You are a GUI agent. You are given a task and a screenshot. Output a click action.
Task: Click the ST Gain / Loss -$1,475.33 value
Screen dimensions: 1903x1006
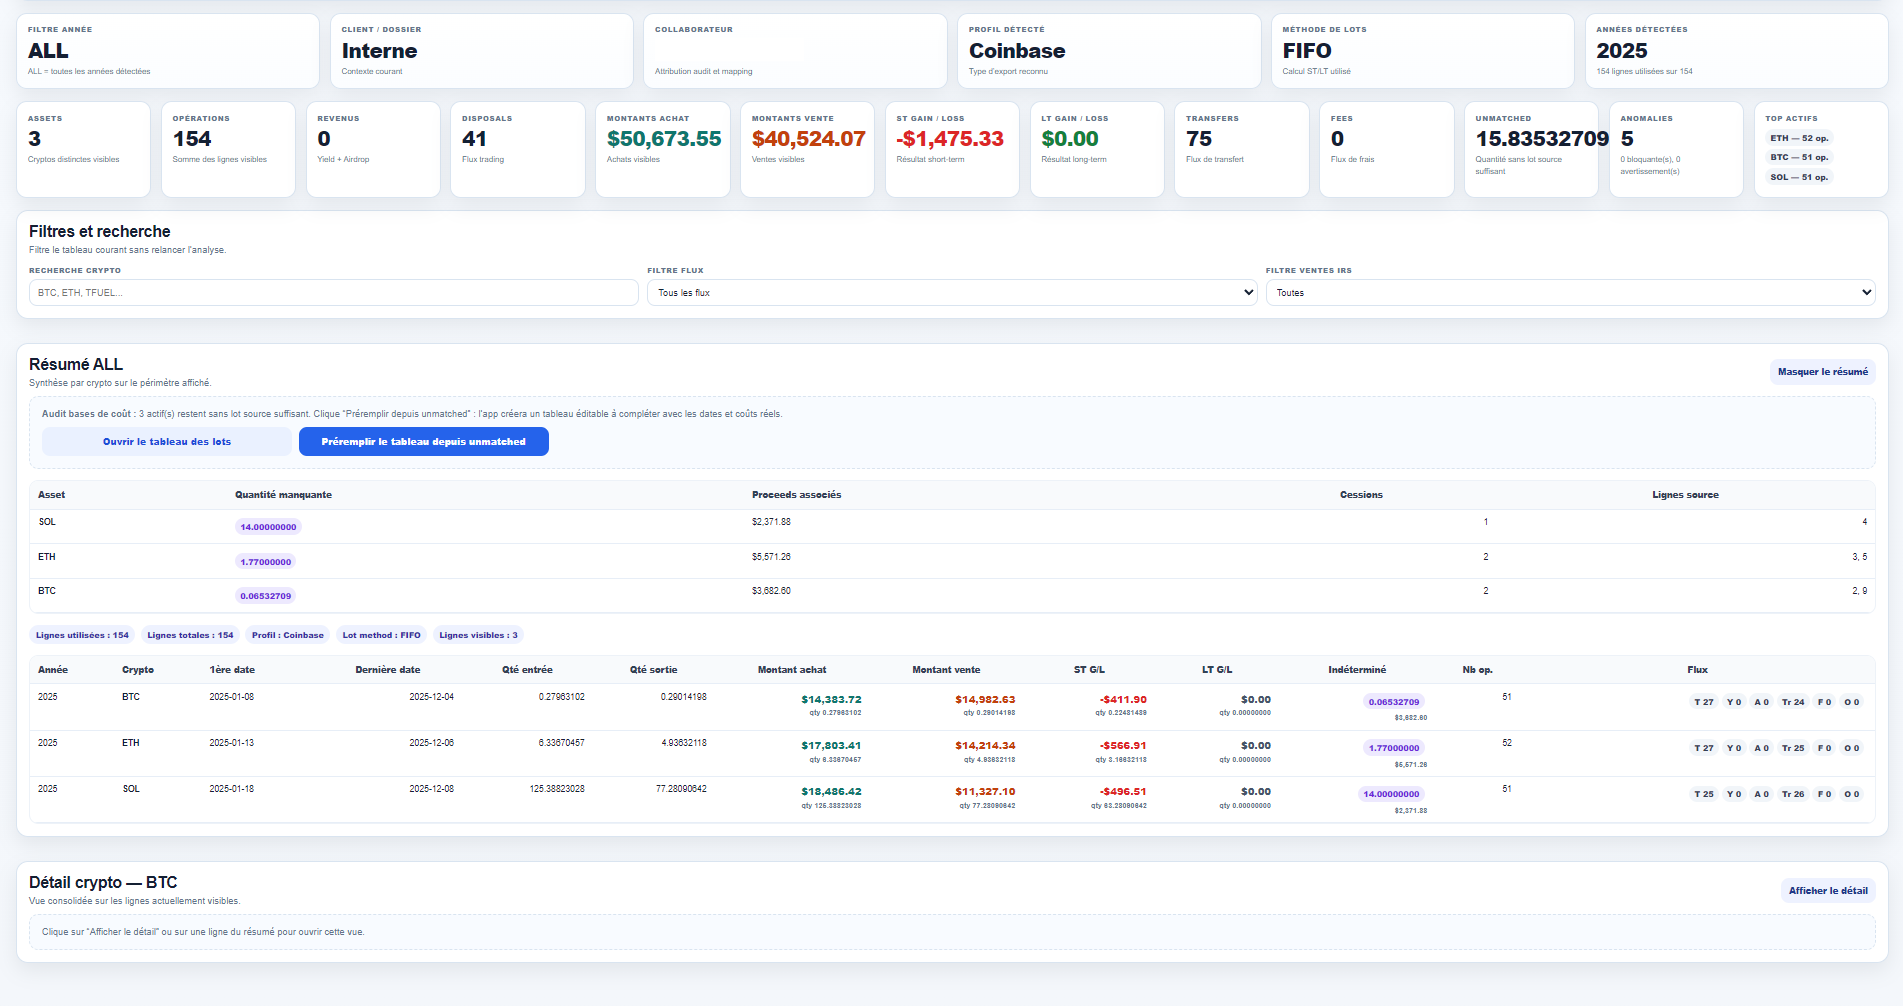(x=950, y=139)
